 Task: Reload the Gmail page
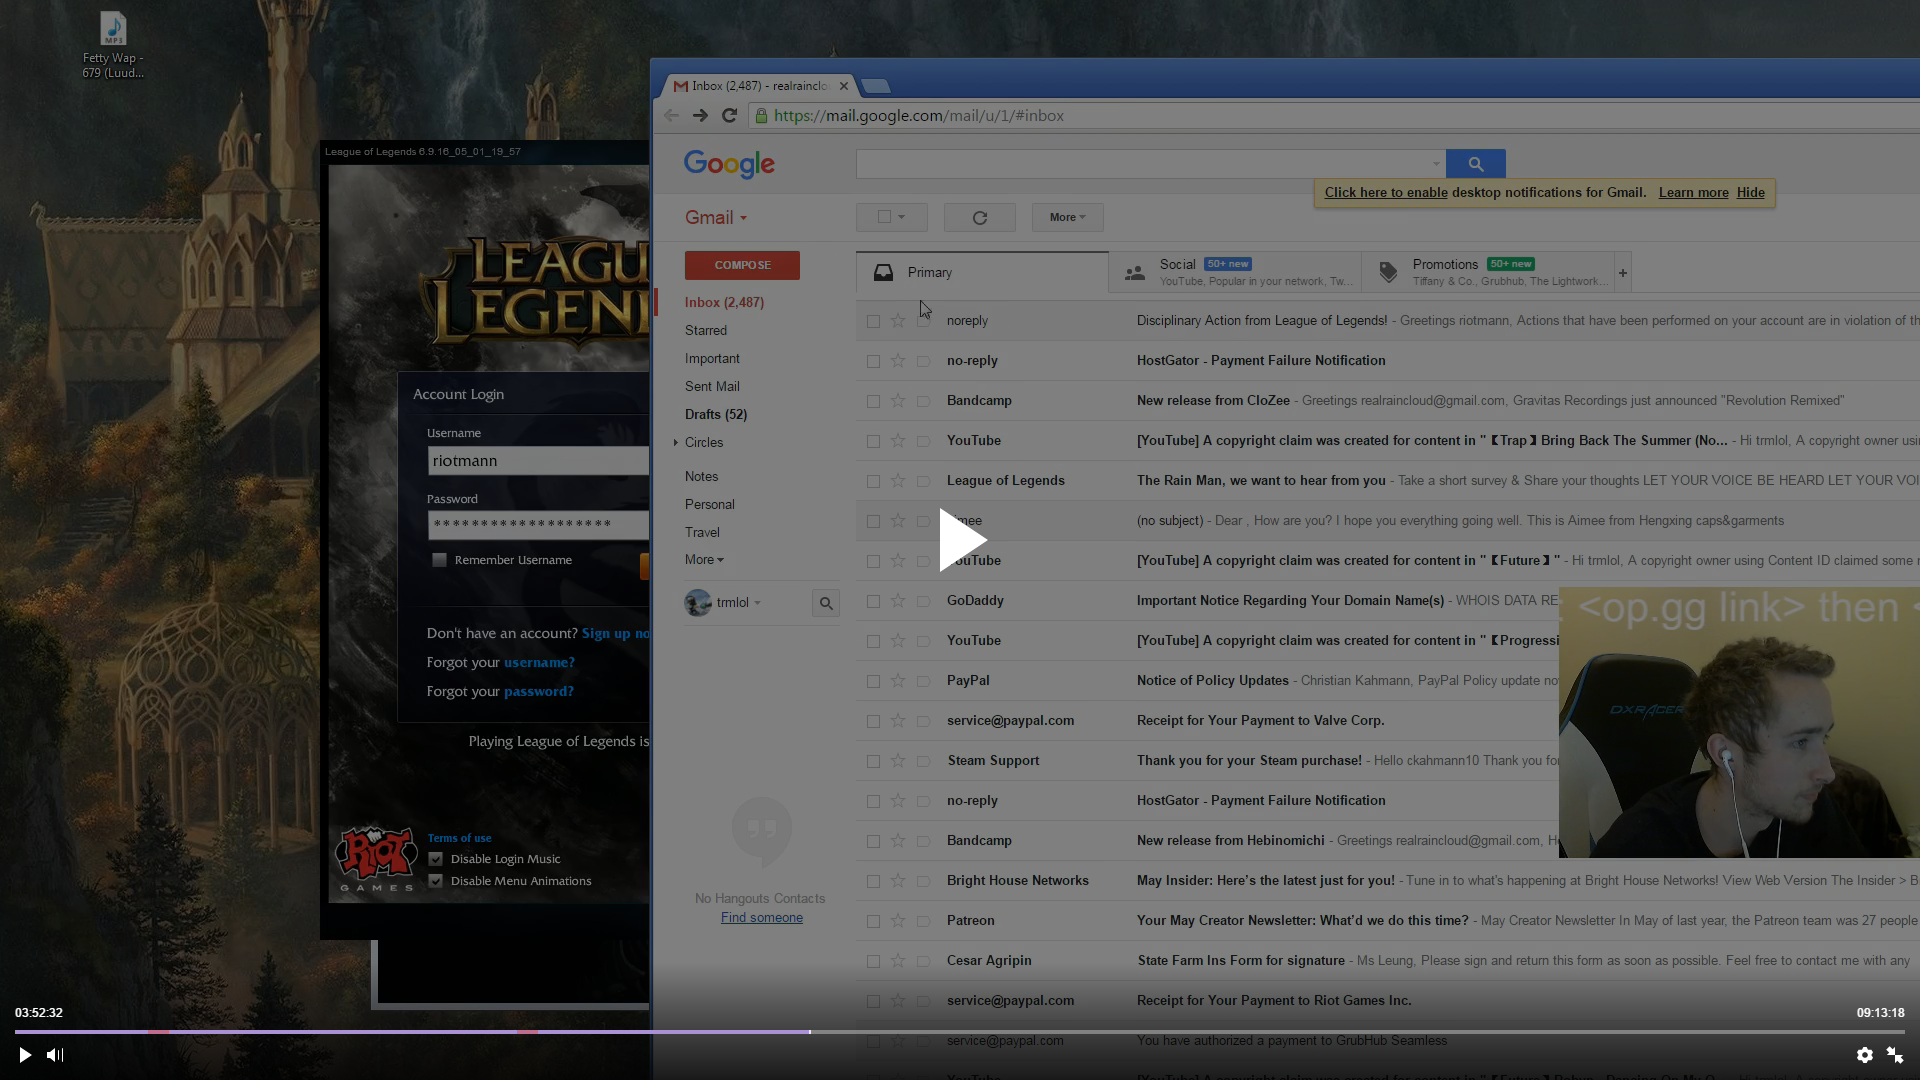click(729, 116)
